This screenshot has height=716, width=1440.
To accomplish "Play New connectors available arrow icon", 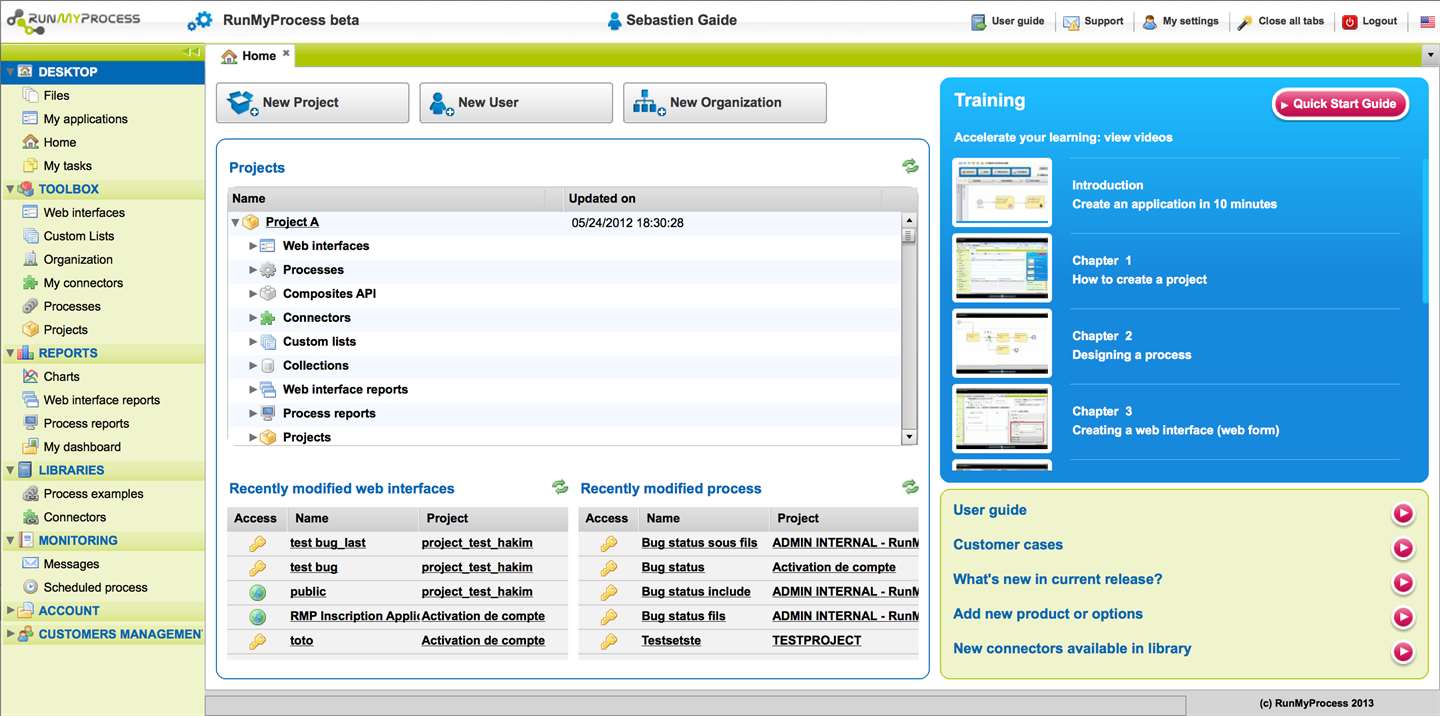I will click(x=1403, y=652).
